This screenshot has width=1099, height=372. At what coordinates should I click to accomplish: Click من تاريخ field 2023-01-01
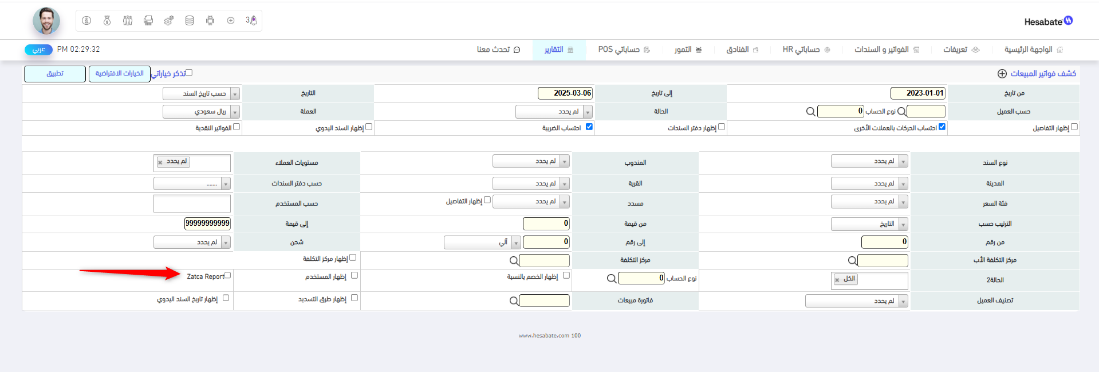[918, 93]
